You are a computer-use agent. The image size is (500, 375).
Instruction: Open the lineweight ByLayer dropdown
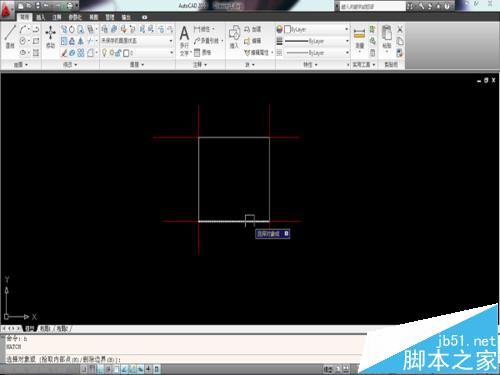click(316, 41)
